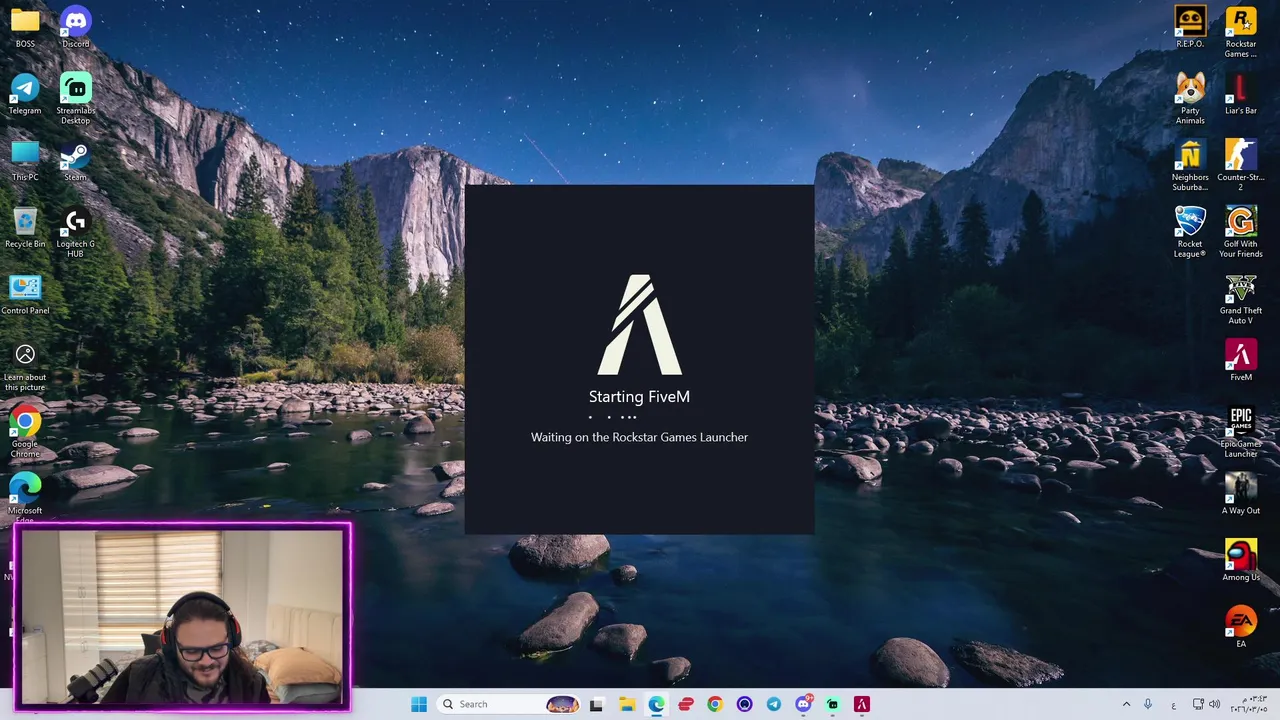Open the clock and date flyout

1249,704
